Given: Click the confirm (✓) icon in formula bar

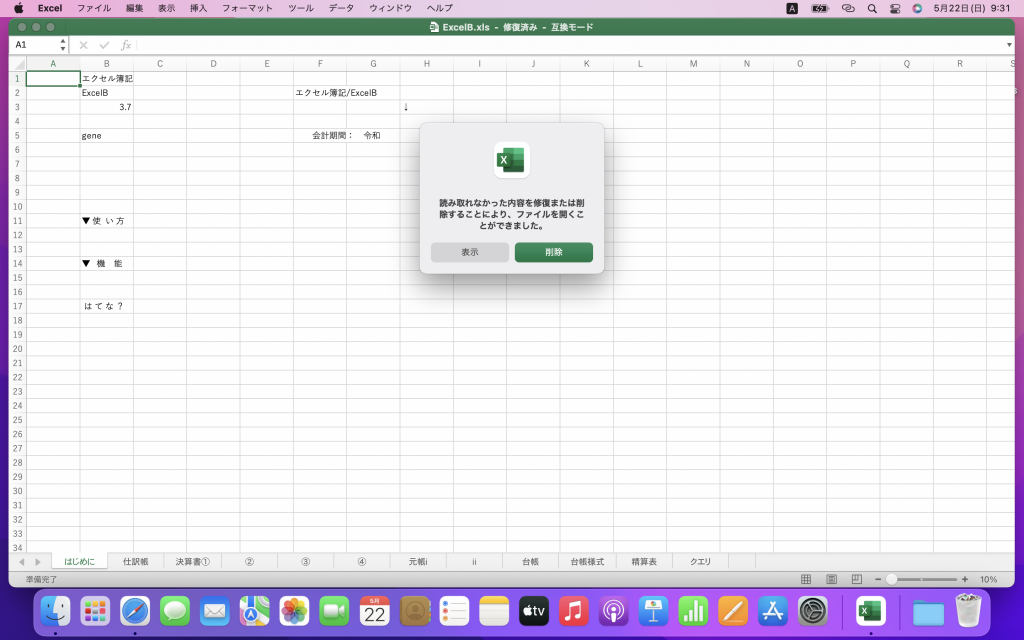Looking at the screenshot, I should point(104,44).
